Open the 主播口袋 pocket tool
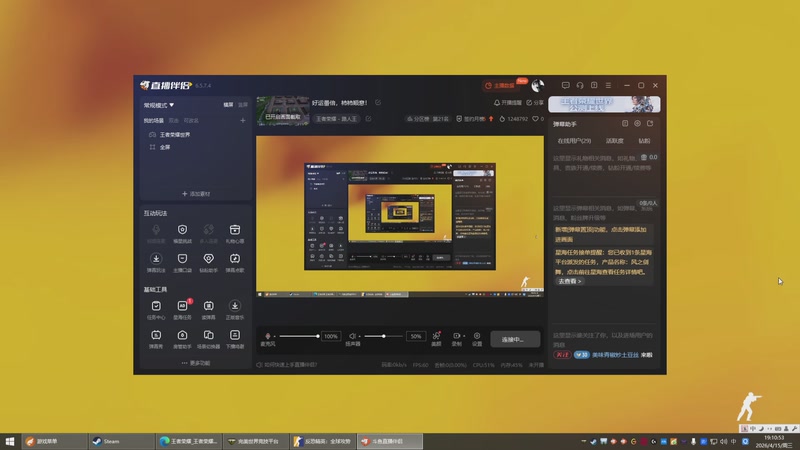The image size is (800, 450). (182, 262)
